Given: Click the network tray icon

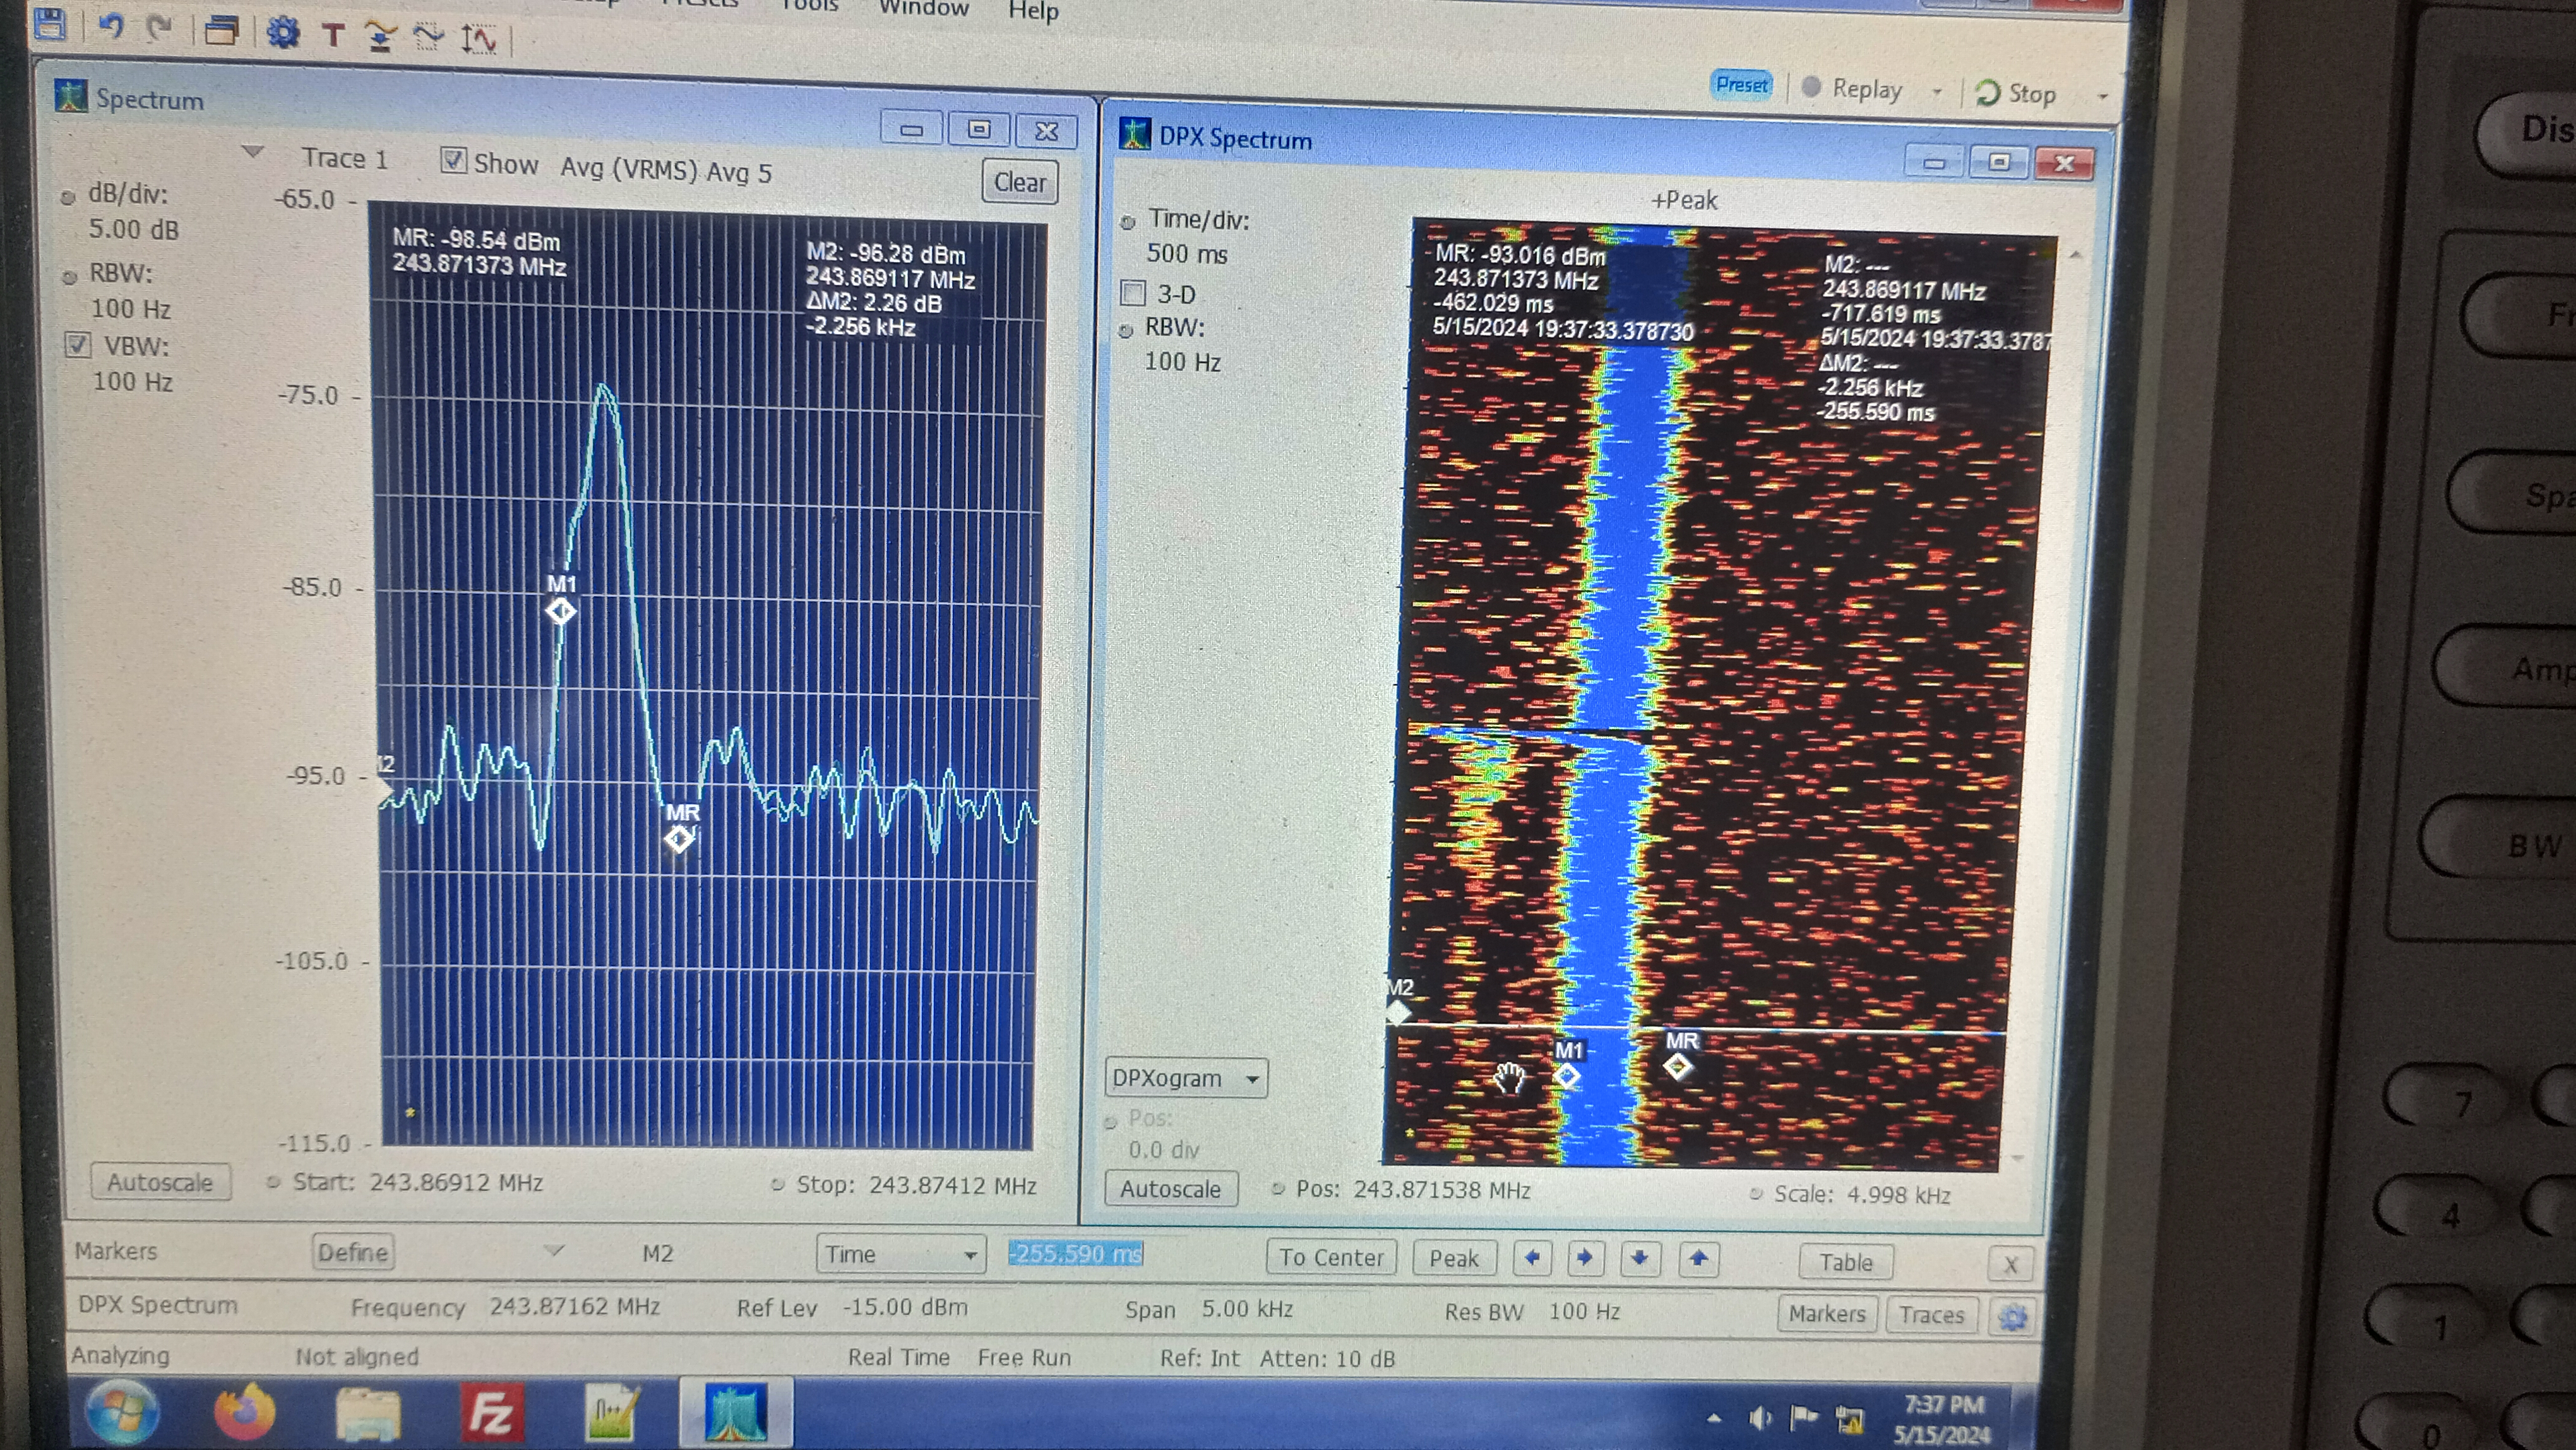Looking at the screenshot, I should (1849, 1419).
